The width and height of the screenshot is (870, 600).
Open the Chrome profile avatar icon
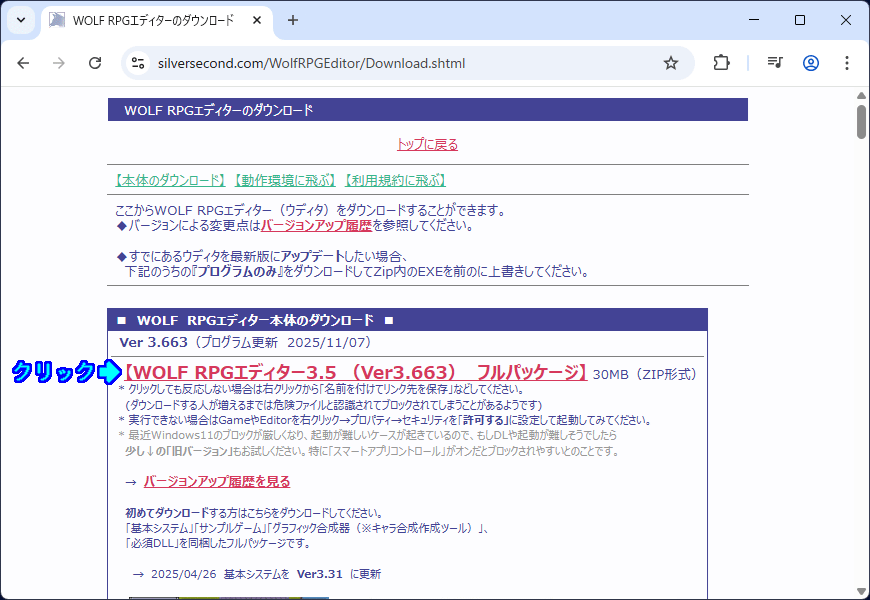point(811,63)
